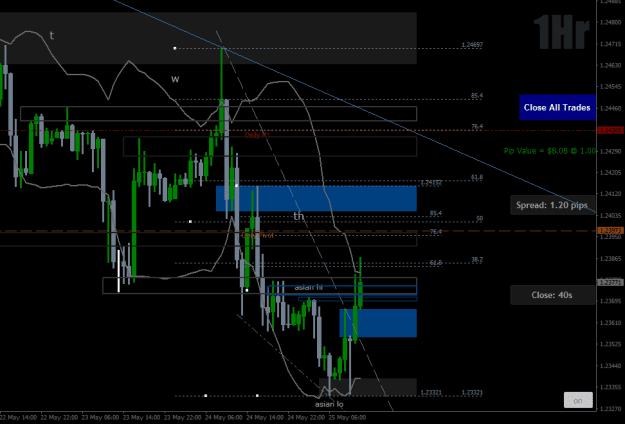The width and height of the screenshot is (625, 424).
Task: Click the 25 May 06:00 time label
Action: [347, 418]
